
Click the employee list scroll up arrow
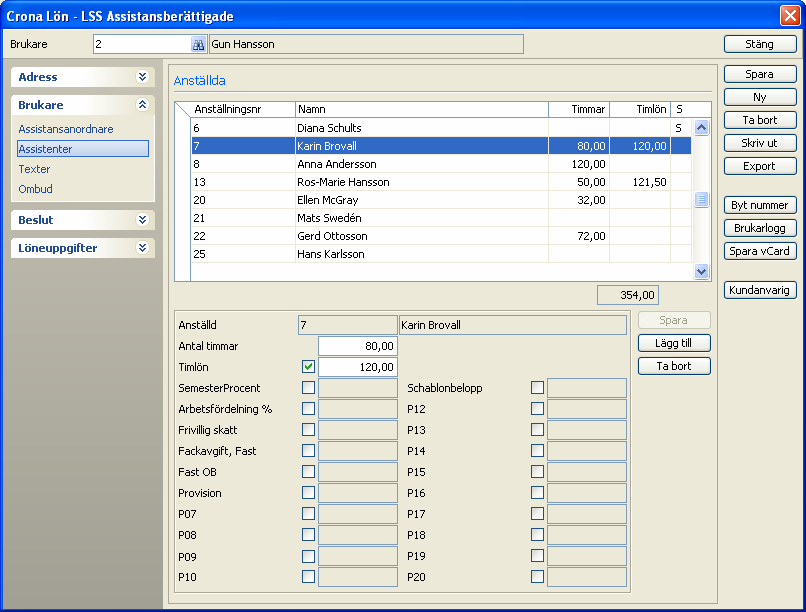tap(702, 127)
